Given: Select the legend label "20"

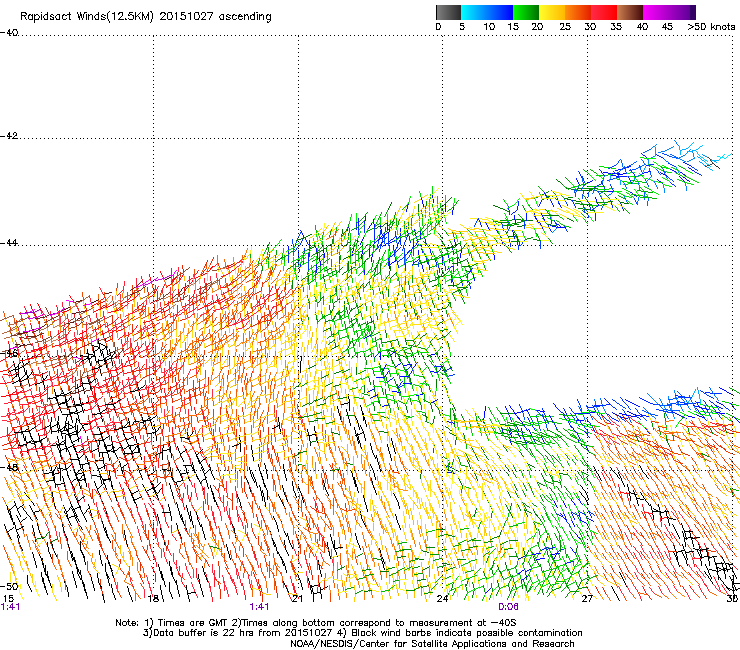Looking at the screenshot, I should (537, 27).
